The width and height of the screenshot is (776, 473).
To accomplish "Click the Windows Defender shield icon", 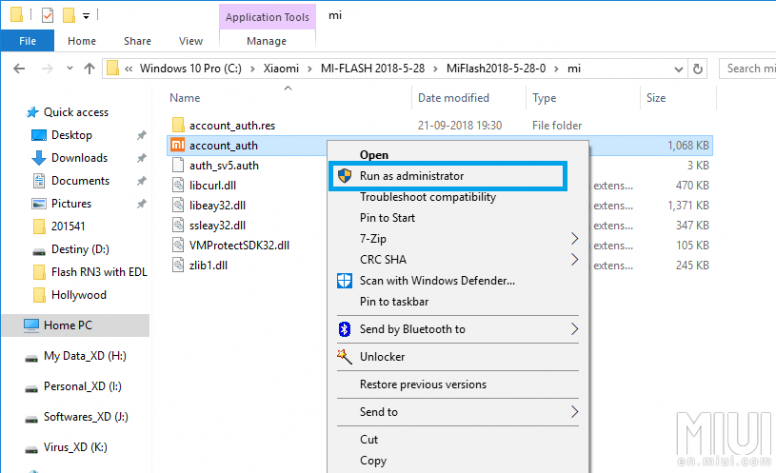I will click(344, 281).
